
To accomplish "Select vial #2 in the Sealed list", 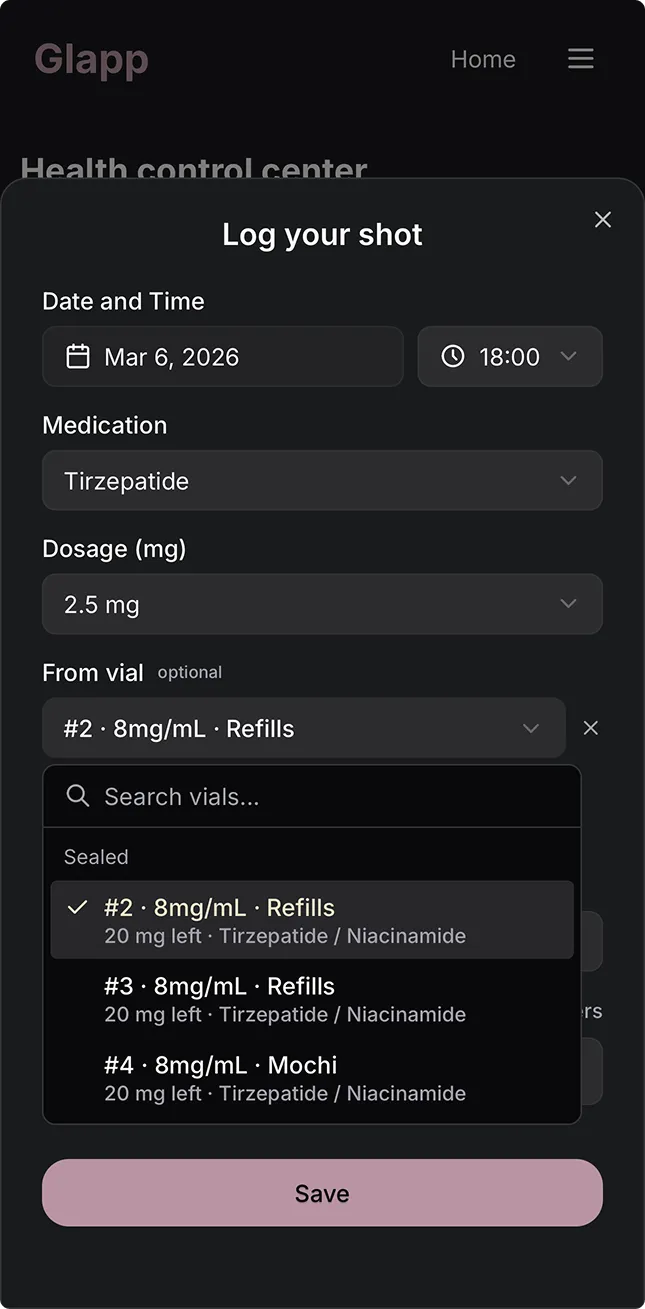I will pos(312,920).
